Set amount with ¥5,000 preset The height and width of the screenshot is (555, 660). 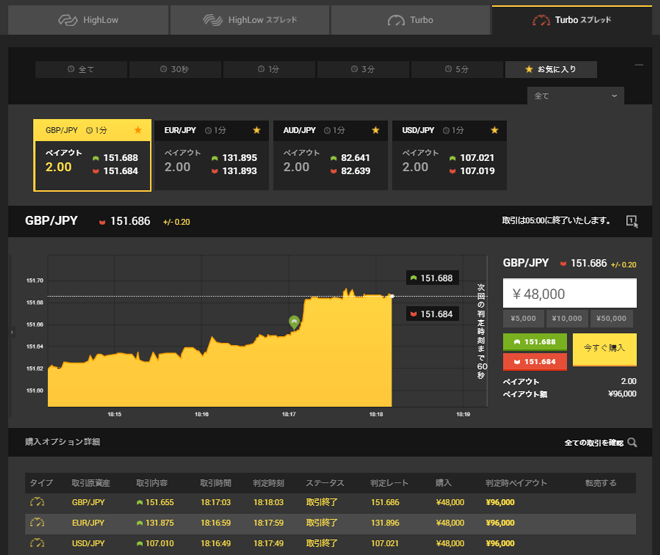[523, 319]
